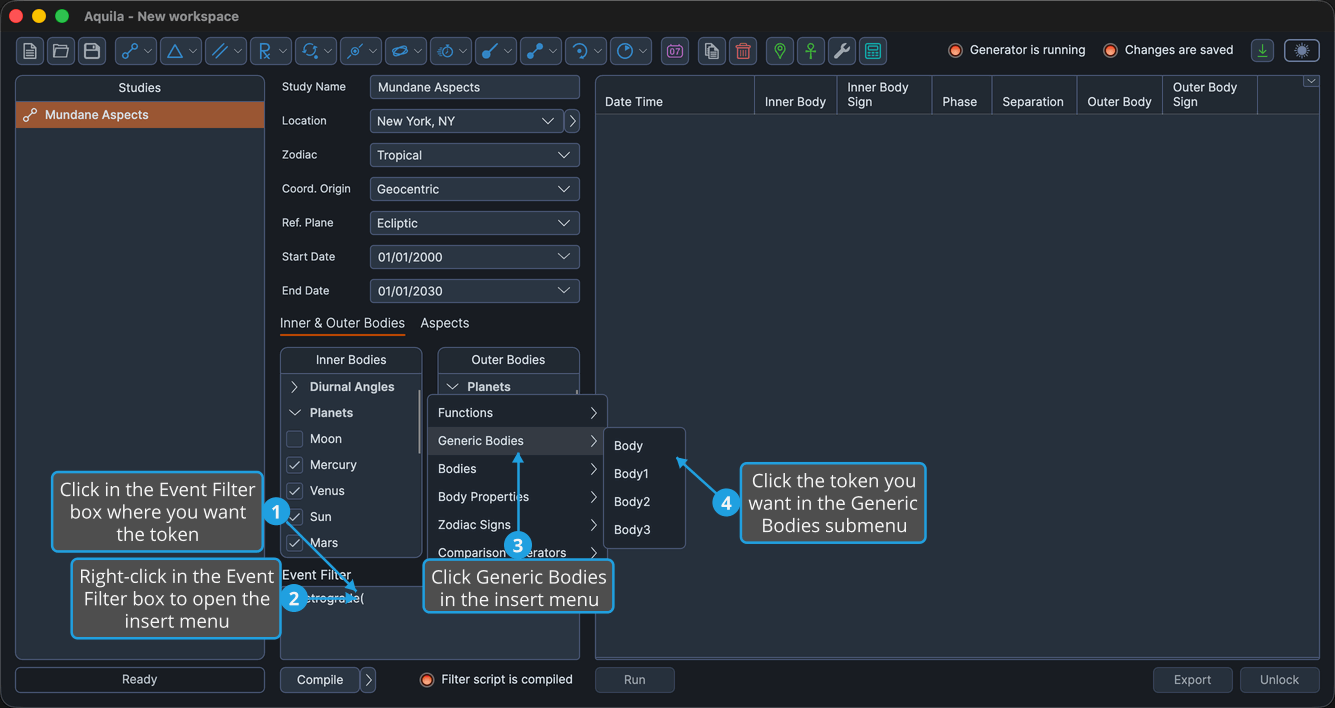Click the dot with diagonal line icon
Image resolution: width=1335 pixels, height=708 pixels.
[x=496, y=51]
